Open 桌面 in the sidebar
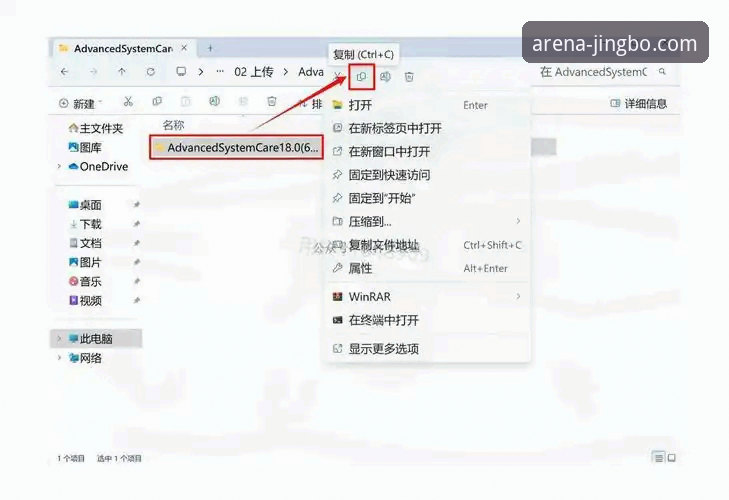The height and width of the screenshot is (500, 729). (x=85, y=205)
